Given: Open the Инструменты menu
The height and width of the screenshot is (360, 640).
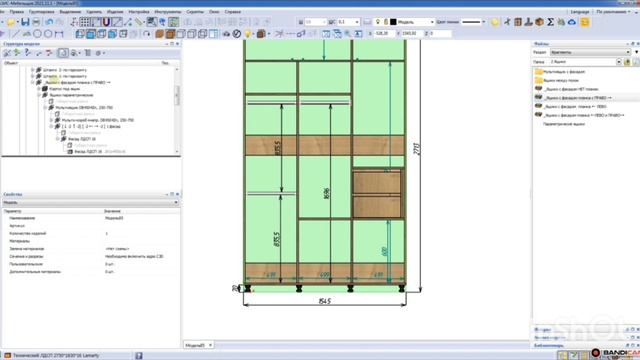Looking at the screenshot, I should (x=168, y=12).
